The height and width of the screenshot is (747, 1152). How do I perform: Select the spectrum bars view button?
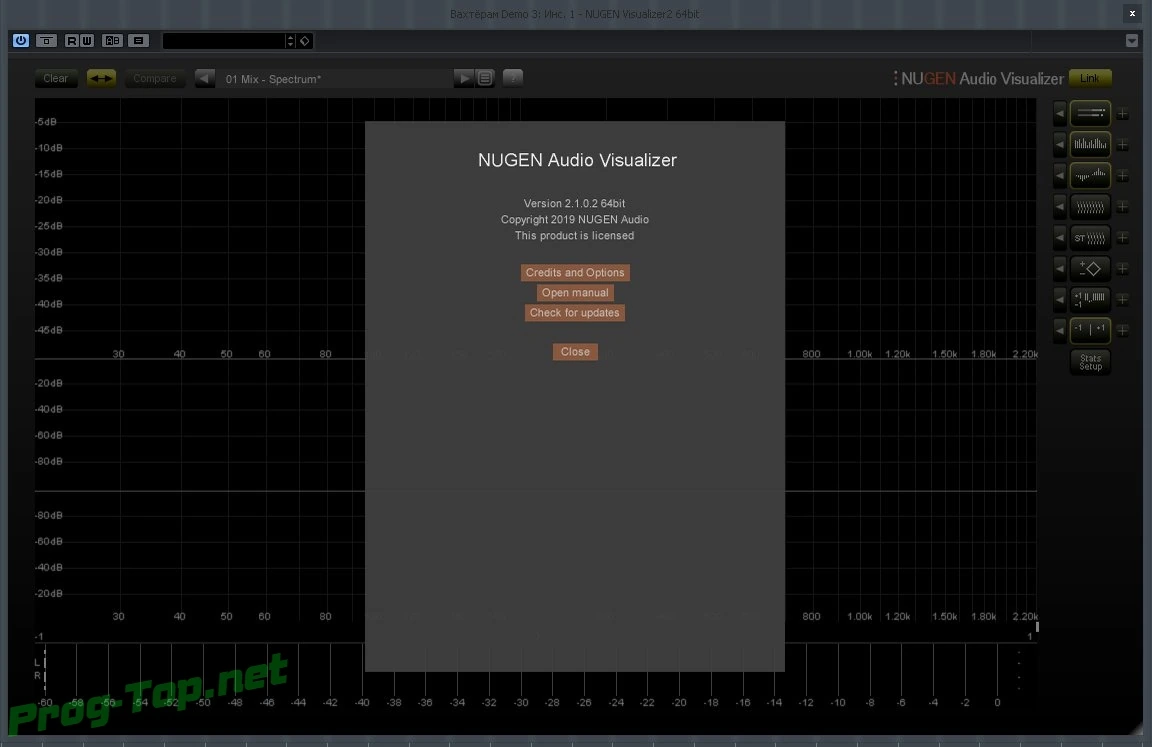[x=1090, y=144]
